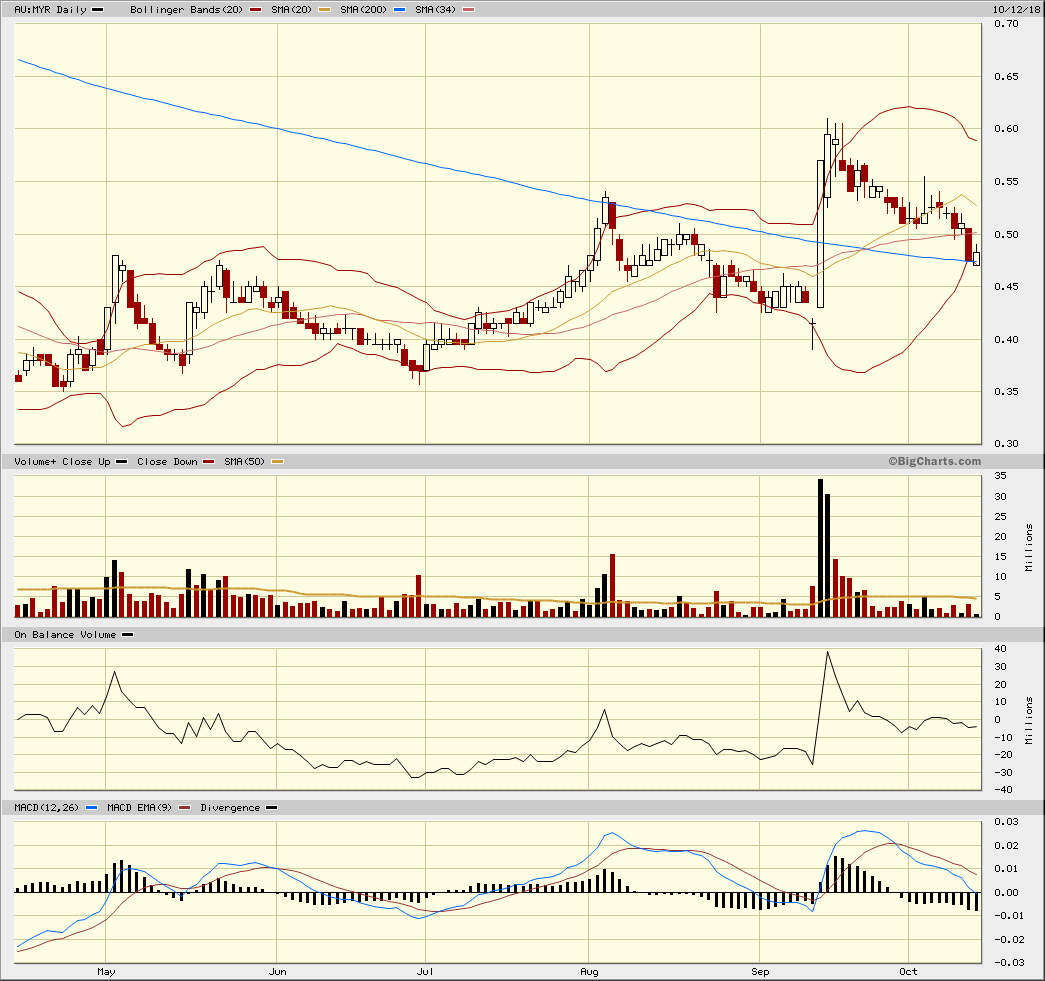This screenshot has height=981, width=1045.
Task: Click the -10 On Balance Volume axis value
Action: [x=1003, y=737]
